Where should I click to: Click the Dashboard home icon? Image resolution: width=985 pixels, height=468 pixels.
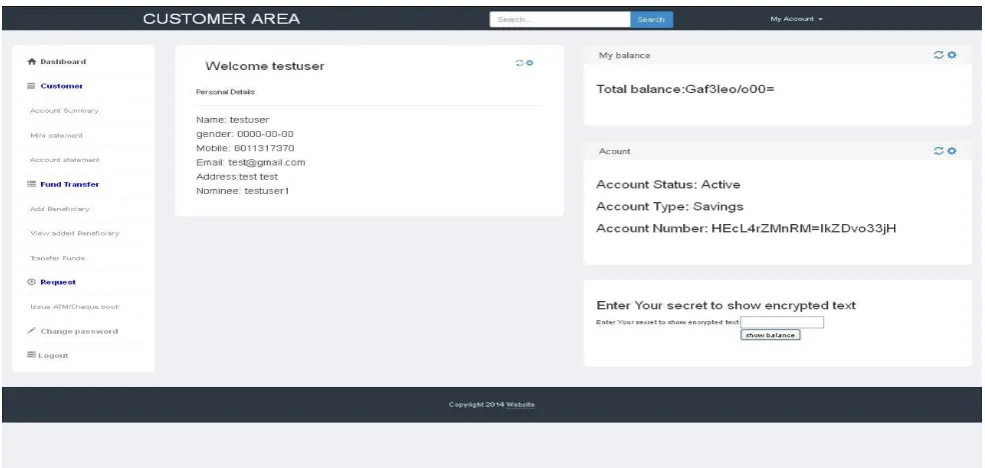pyautogui.click(x=32, y=62)
